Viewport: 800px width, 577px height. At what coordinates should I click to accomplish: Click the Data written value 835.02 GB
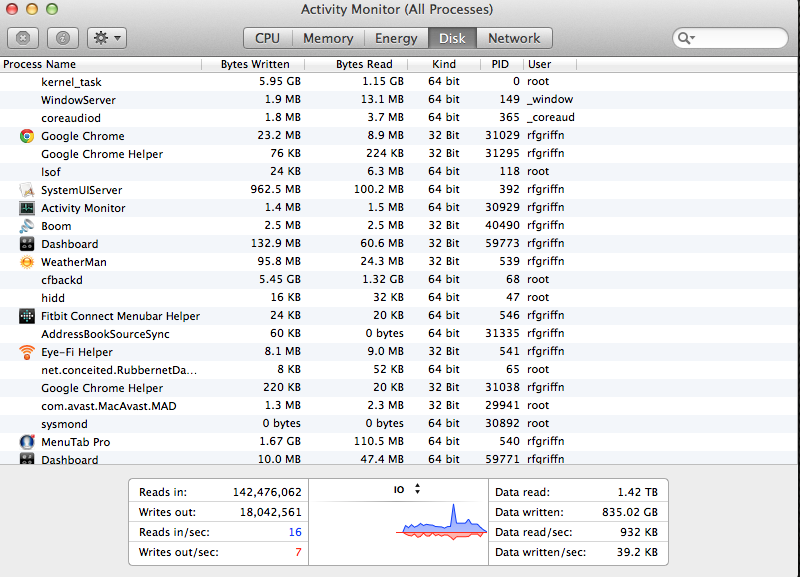coord(630,512)
